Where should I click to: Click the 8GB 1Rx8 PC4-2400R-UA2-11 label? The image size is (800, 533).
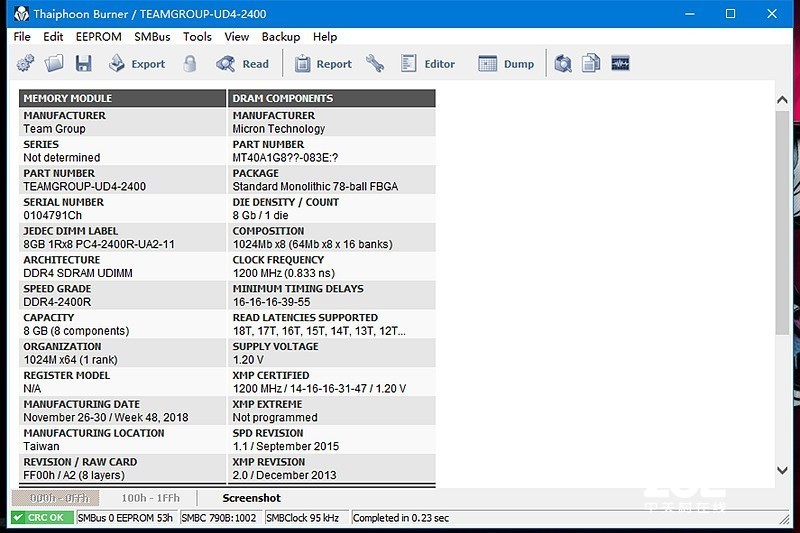99,244
